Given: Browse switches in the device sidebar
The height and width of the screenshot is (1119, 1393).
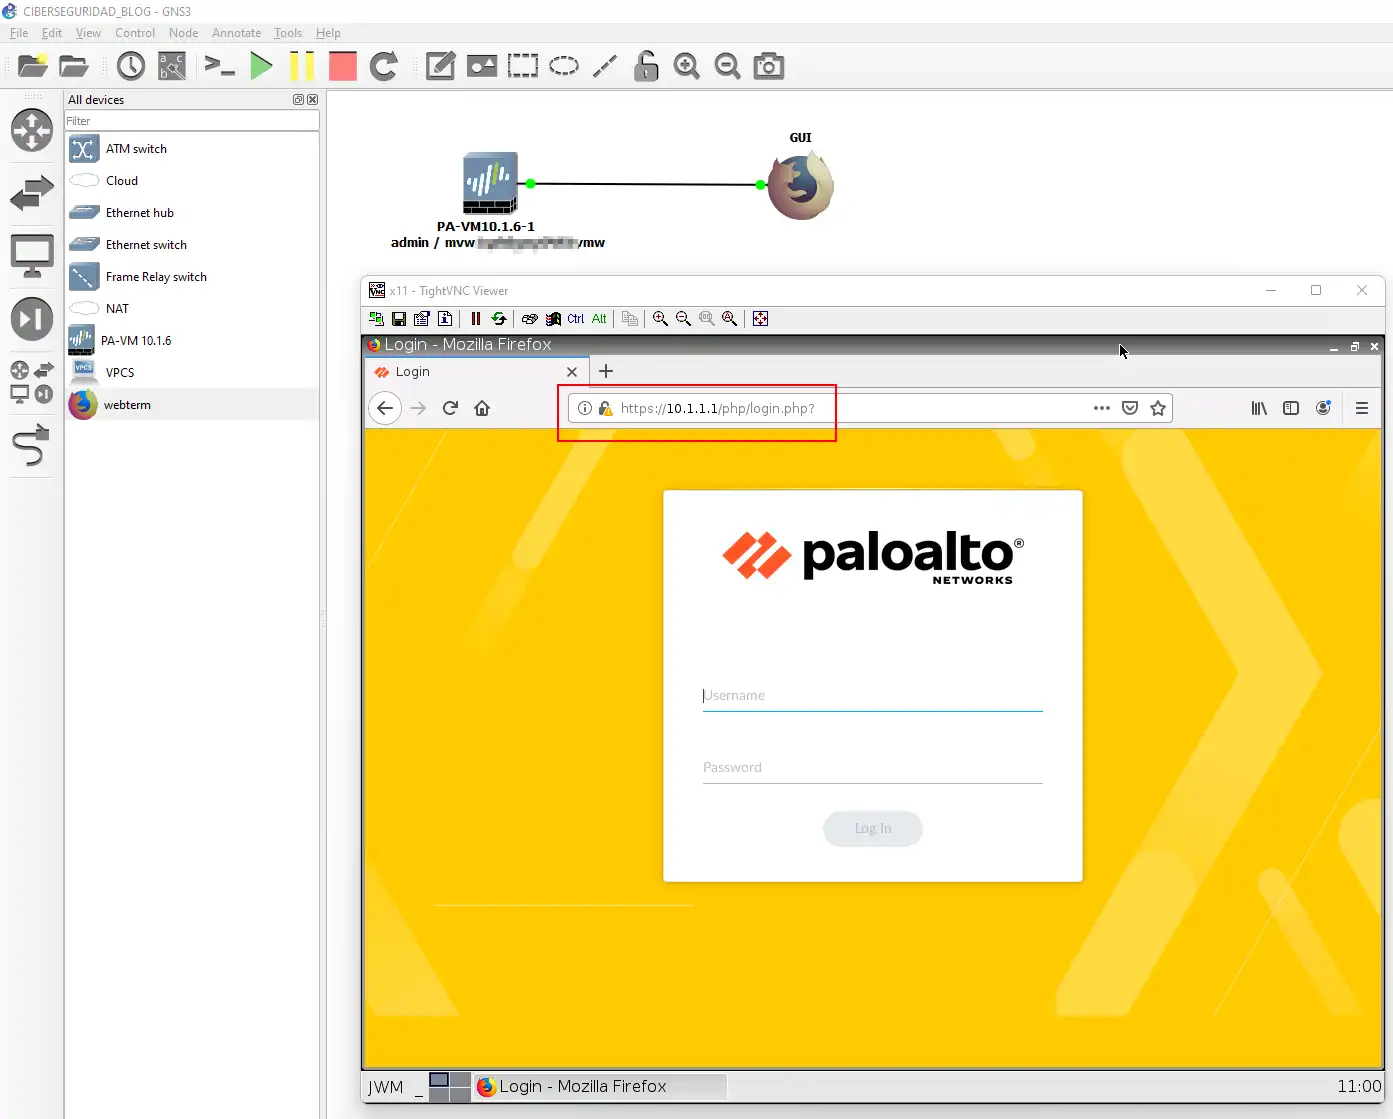Looking at the screenshot, I should 32,193.
